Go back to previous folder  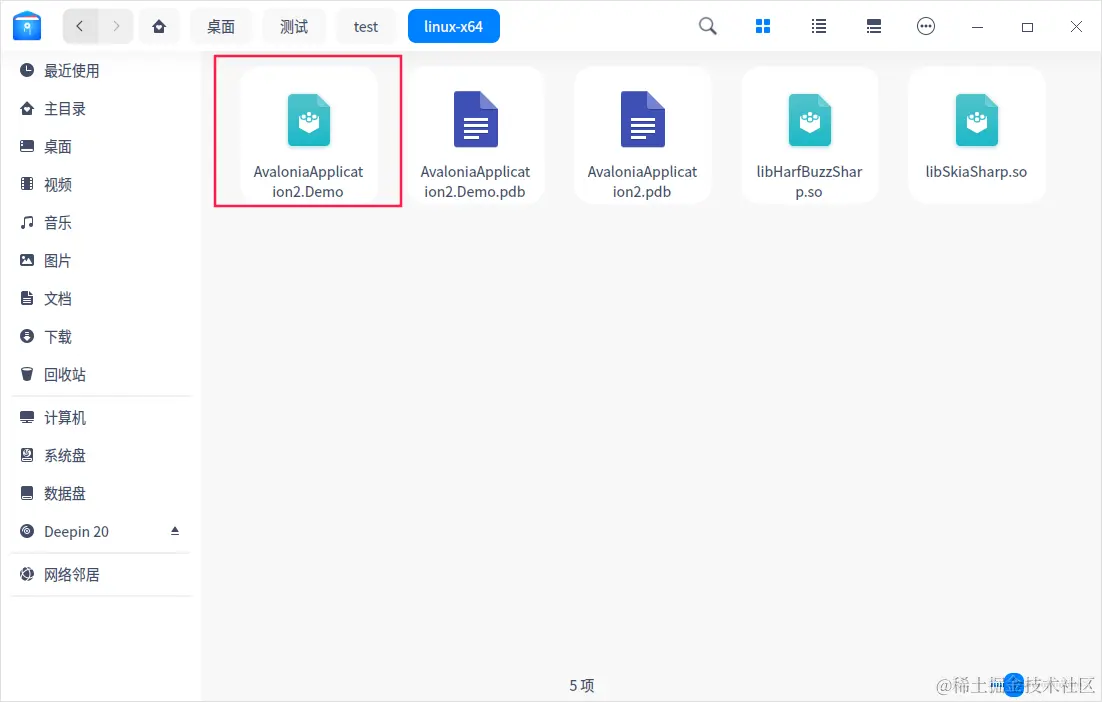click(x=80, y=27)
